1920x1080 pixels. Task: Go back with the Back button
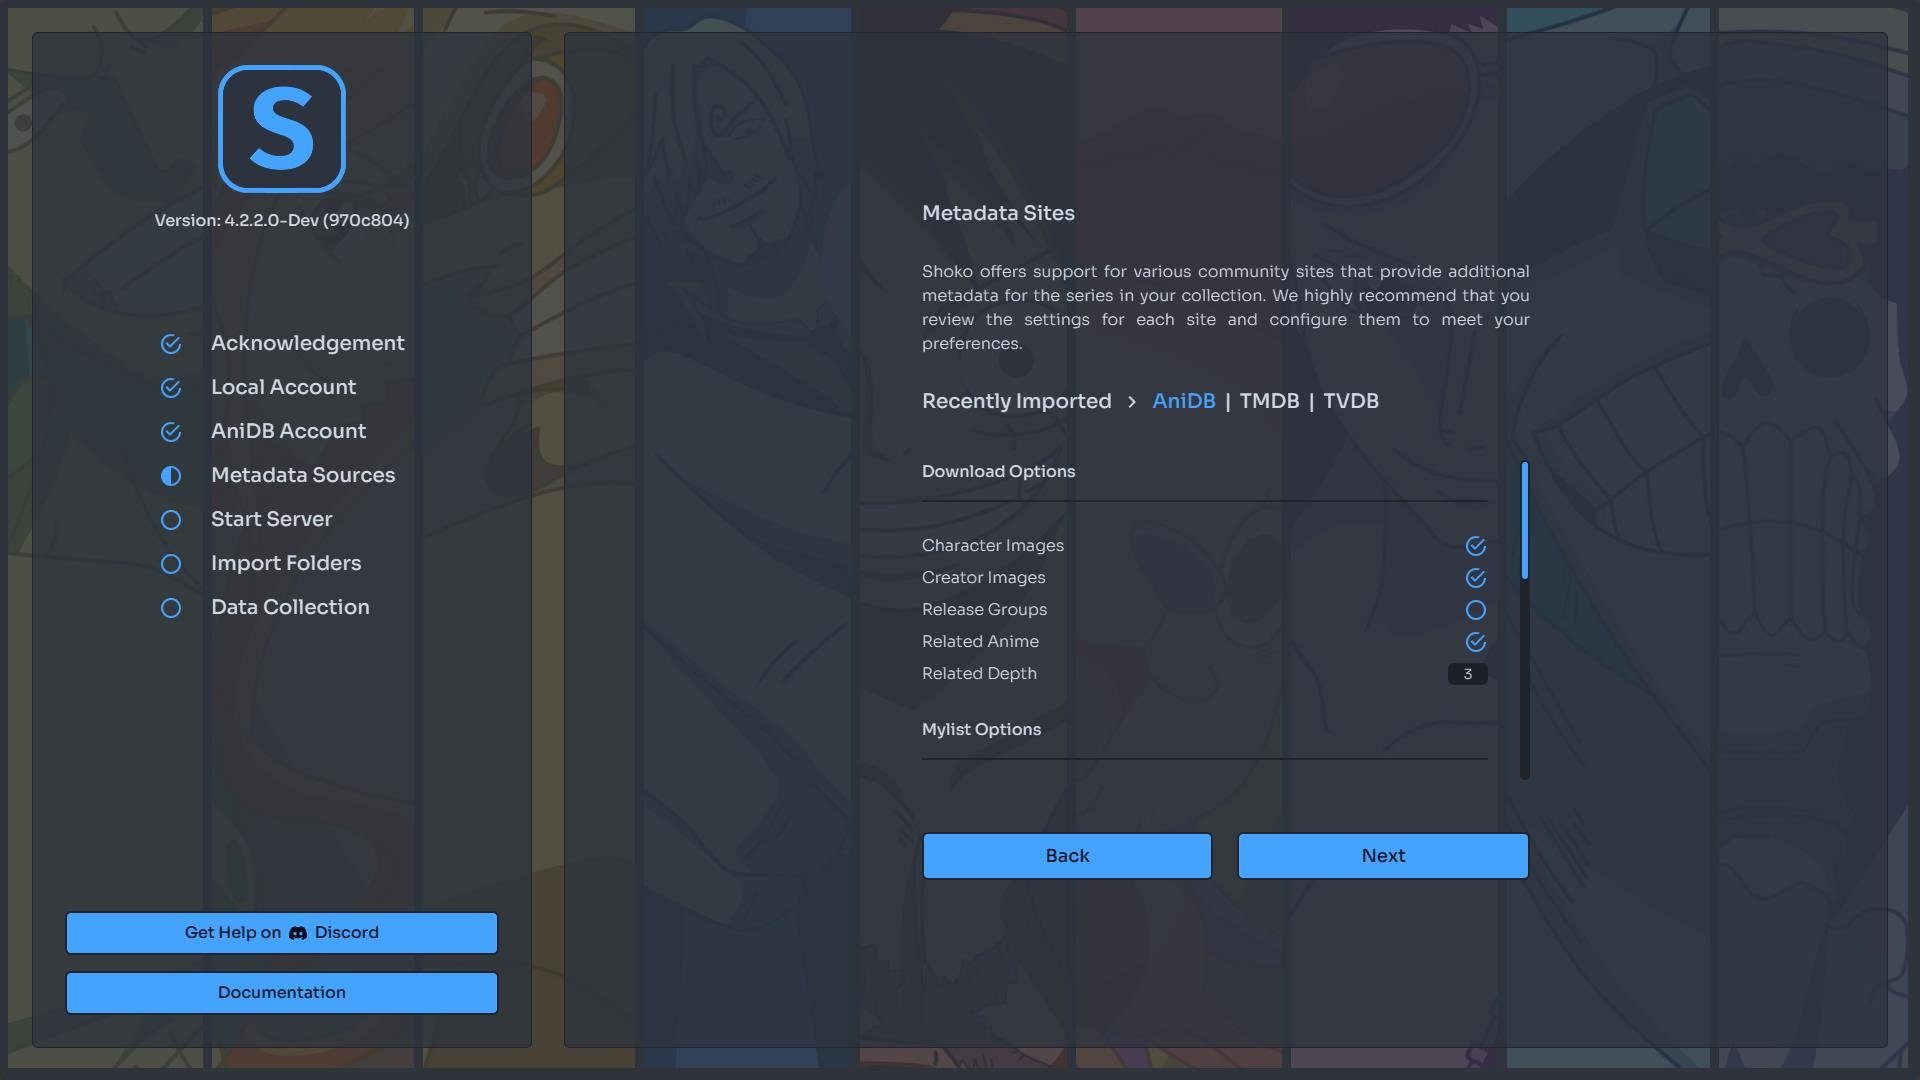[x=1067, y=856]
